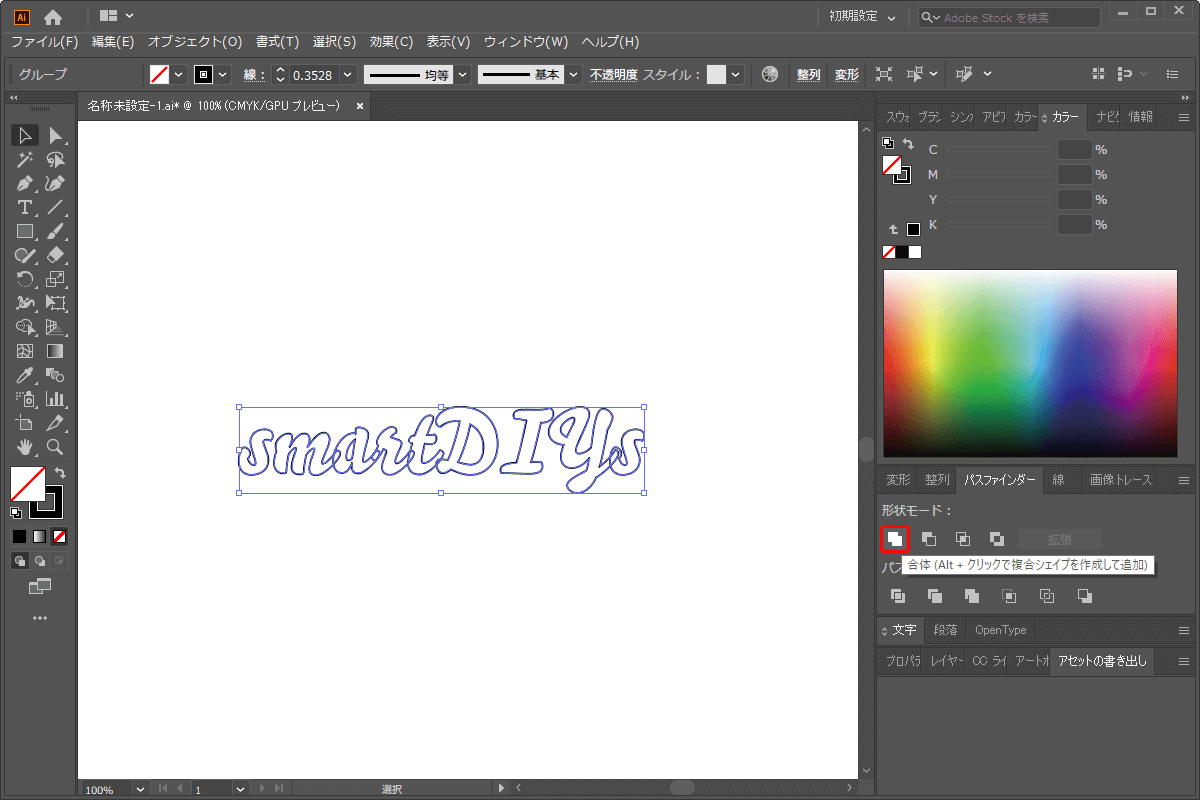Select the Shape Builder tool
The width and height of the screenshot is (1200, 800).
[26, 327]
